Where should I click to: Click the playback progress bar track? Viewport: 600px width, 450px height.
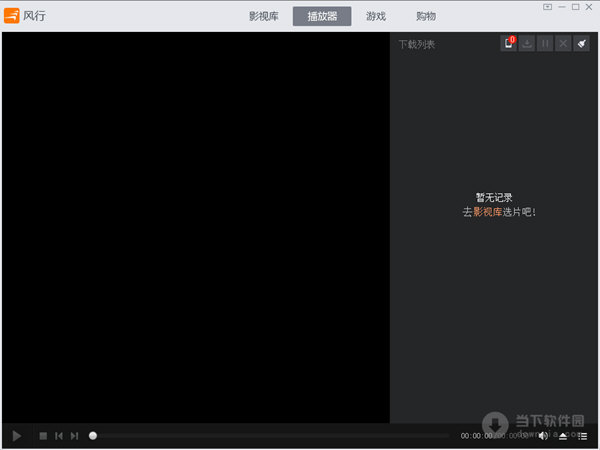273,436
